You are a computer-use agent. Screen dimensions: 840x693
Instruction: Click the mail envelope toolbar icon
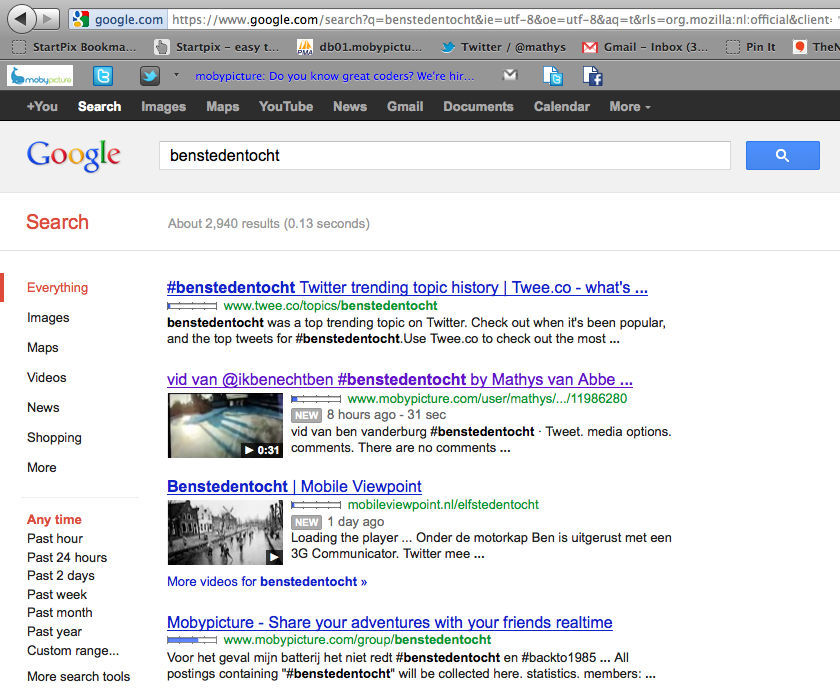510,76
